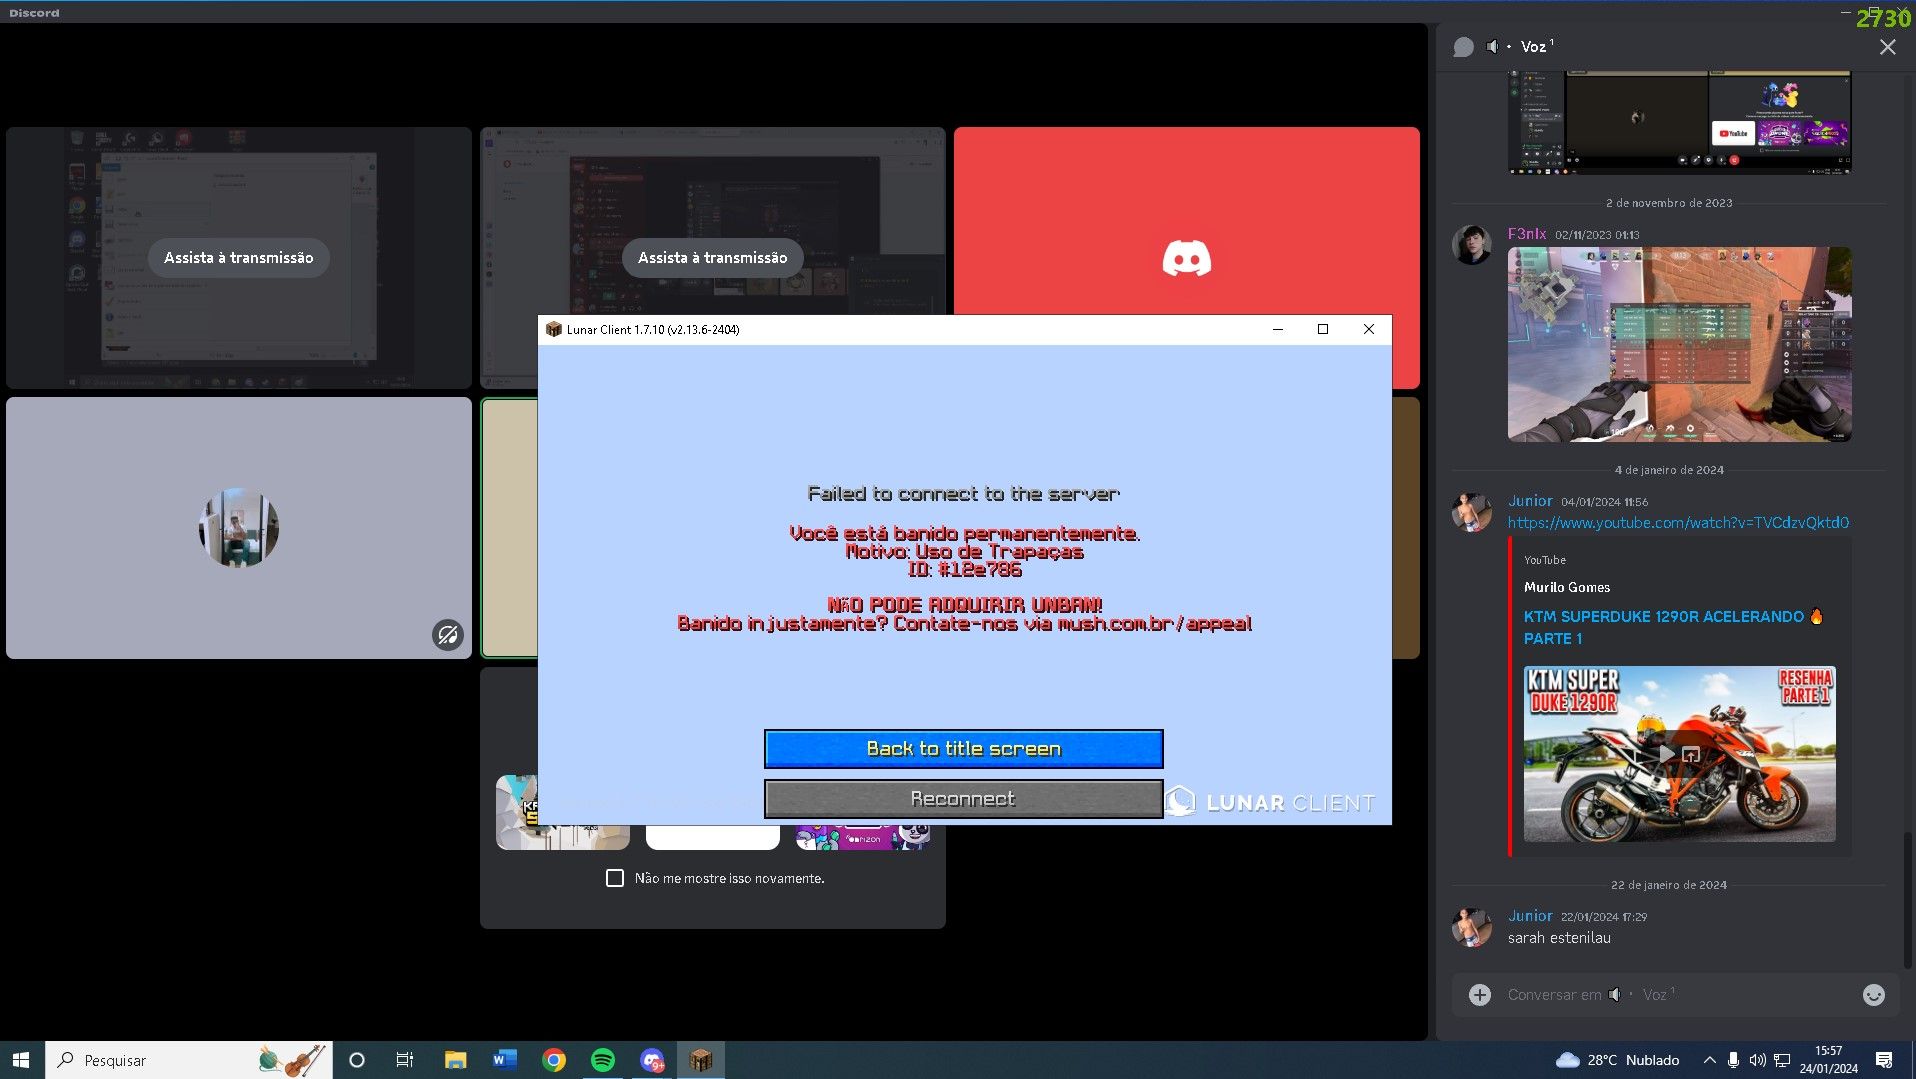Expand hidden system tray icons
Screen dimensions: 1916x1079
pos(1709,1059)
